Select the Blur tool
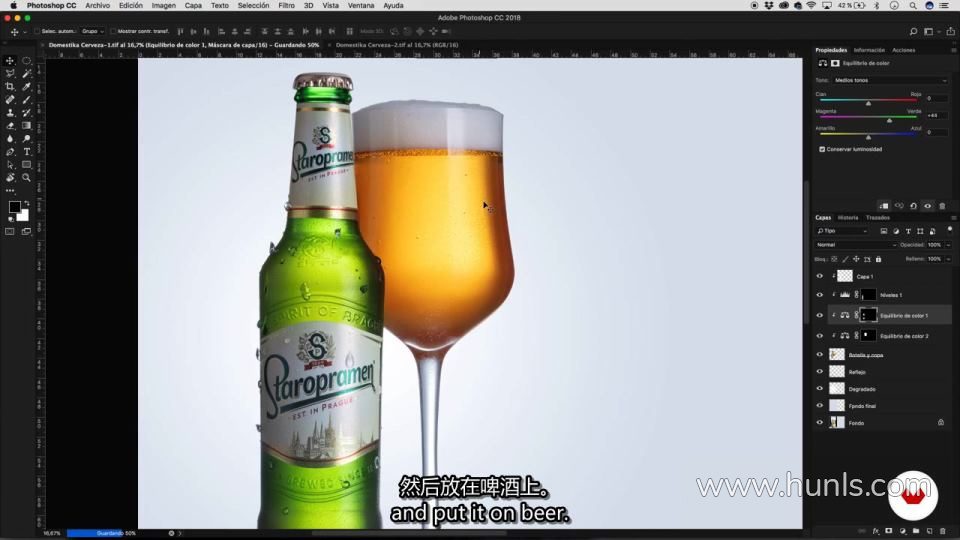Image resolution: width=960 pixels, height=540 pixels. 10,139
